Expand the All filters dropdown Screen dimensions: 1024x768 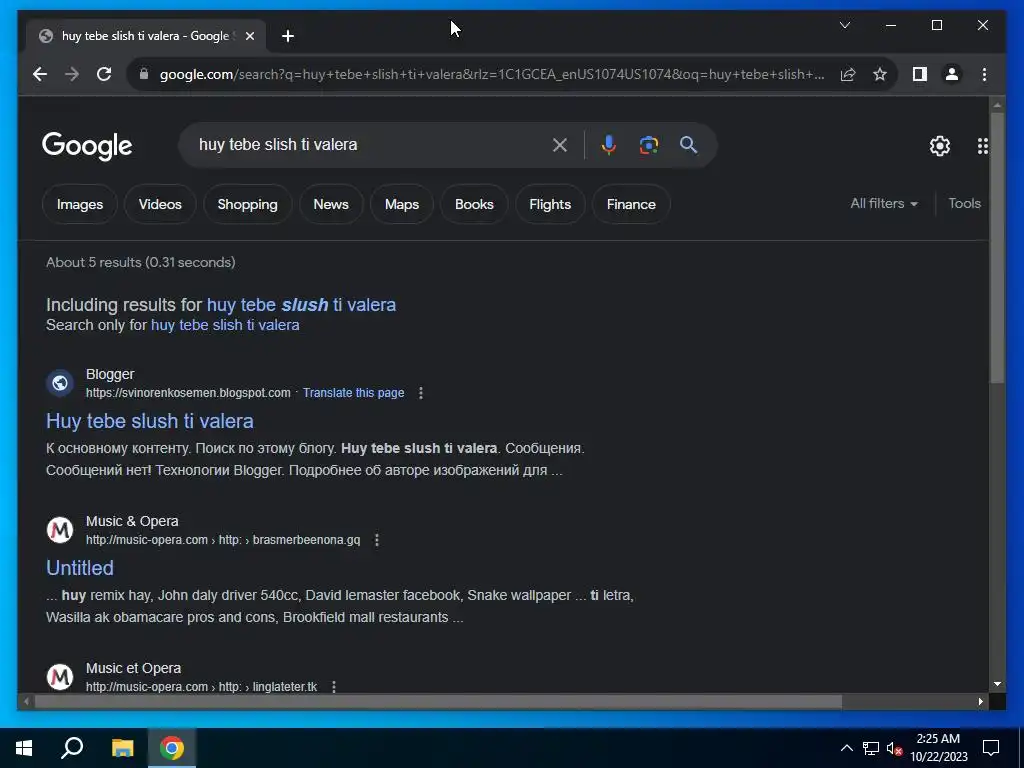click(x=884, y=204)
